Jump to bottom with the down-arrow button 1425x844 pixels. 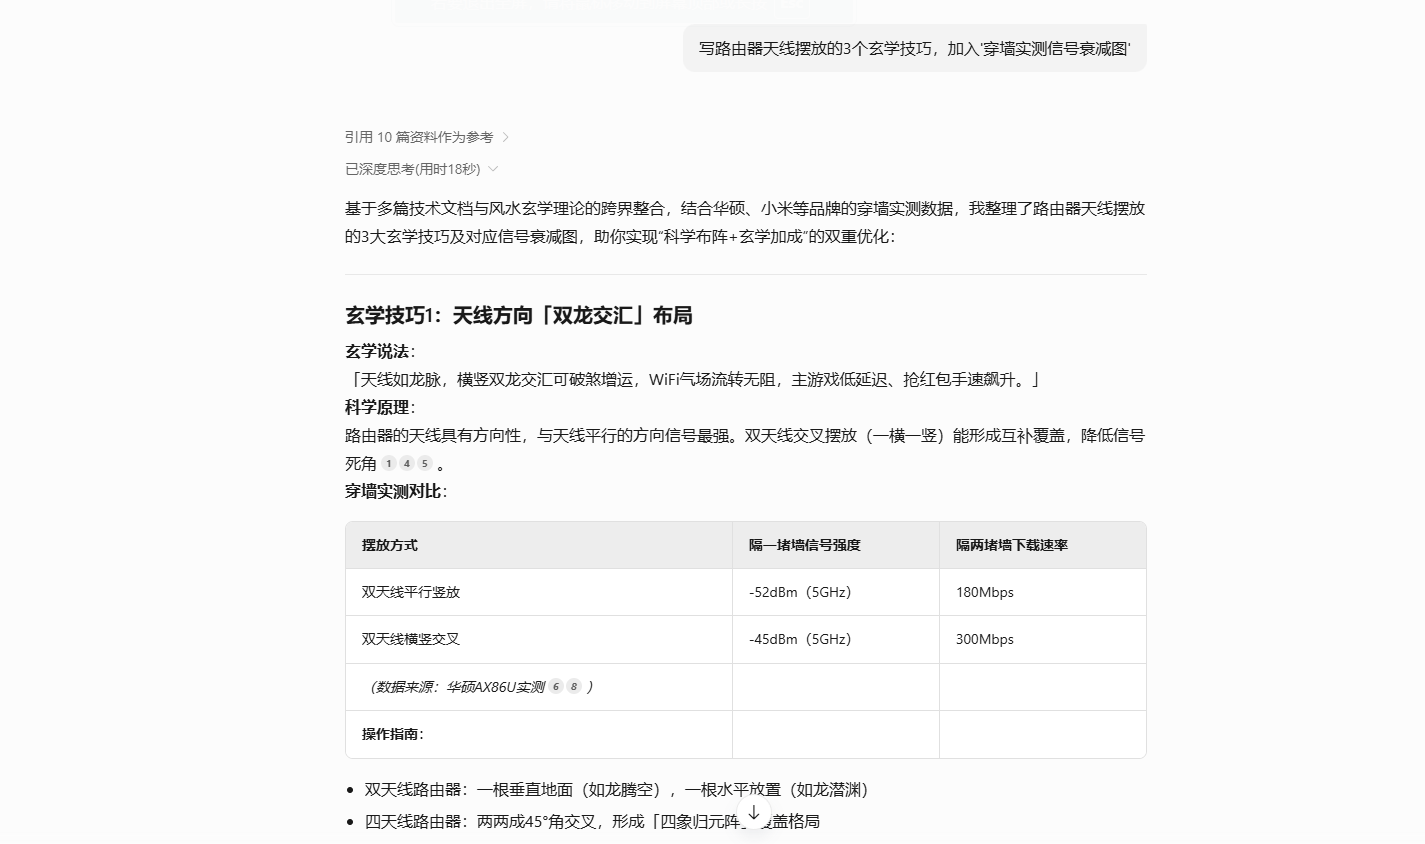[754, 813]
